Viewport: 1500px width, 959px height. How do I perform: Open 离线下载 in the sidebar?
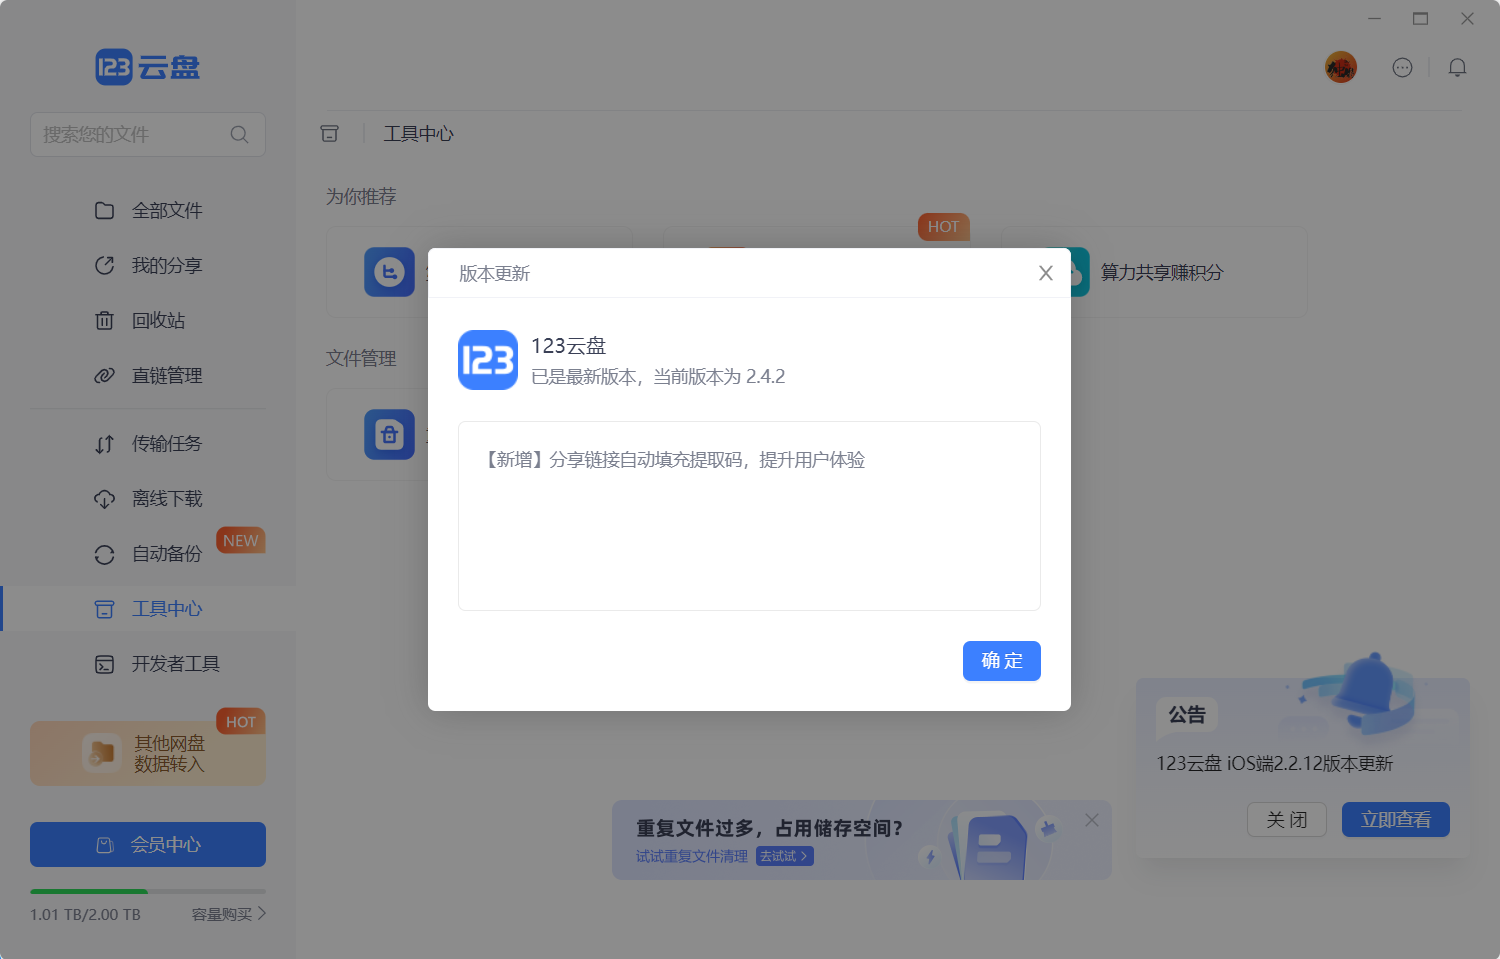click(x=148, y=498)
